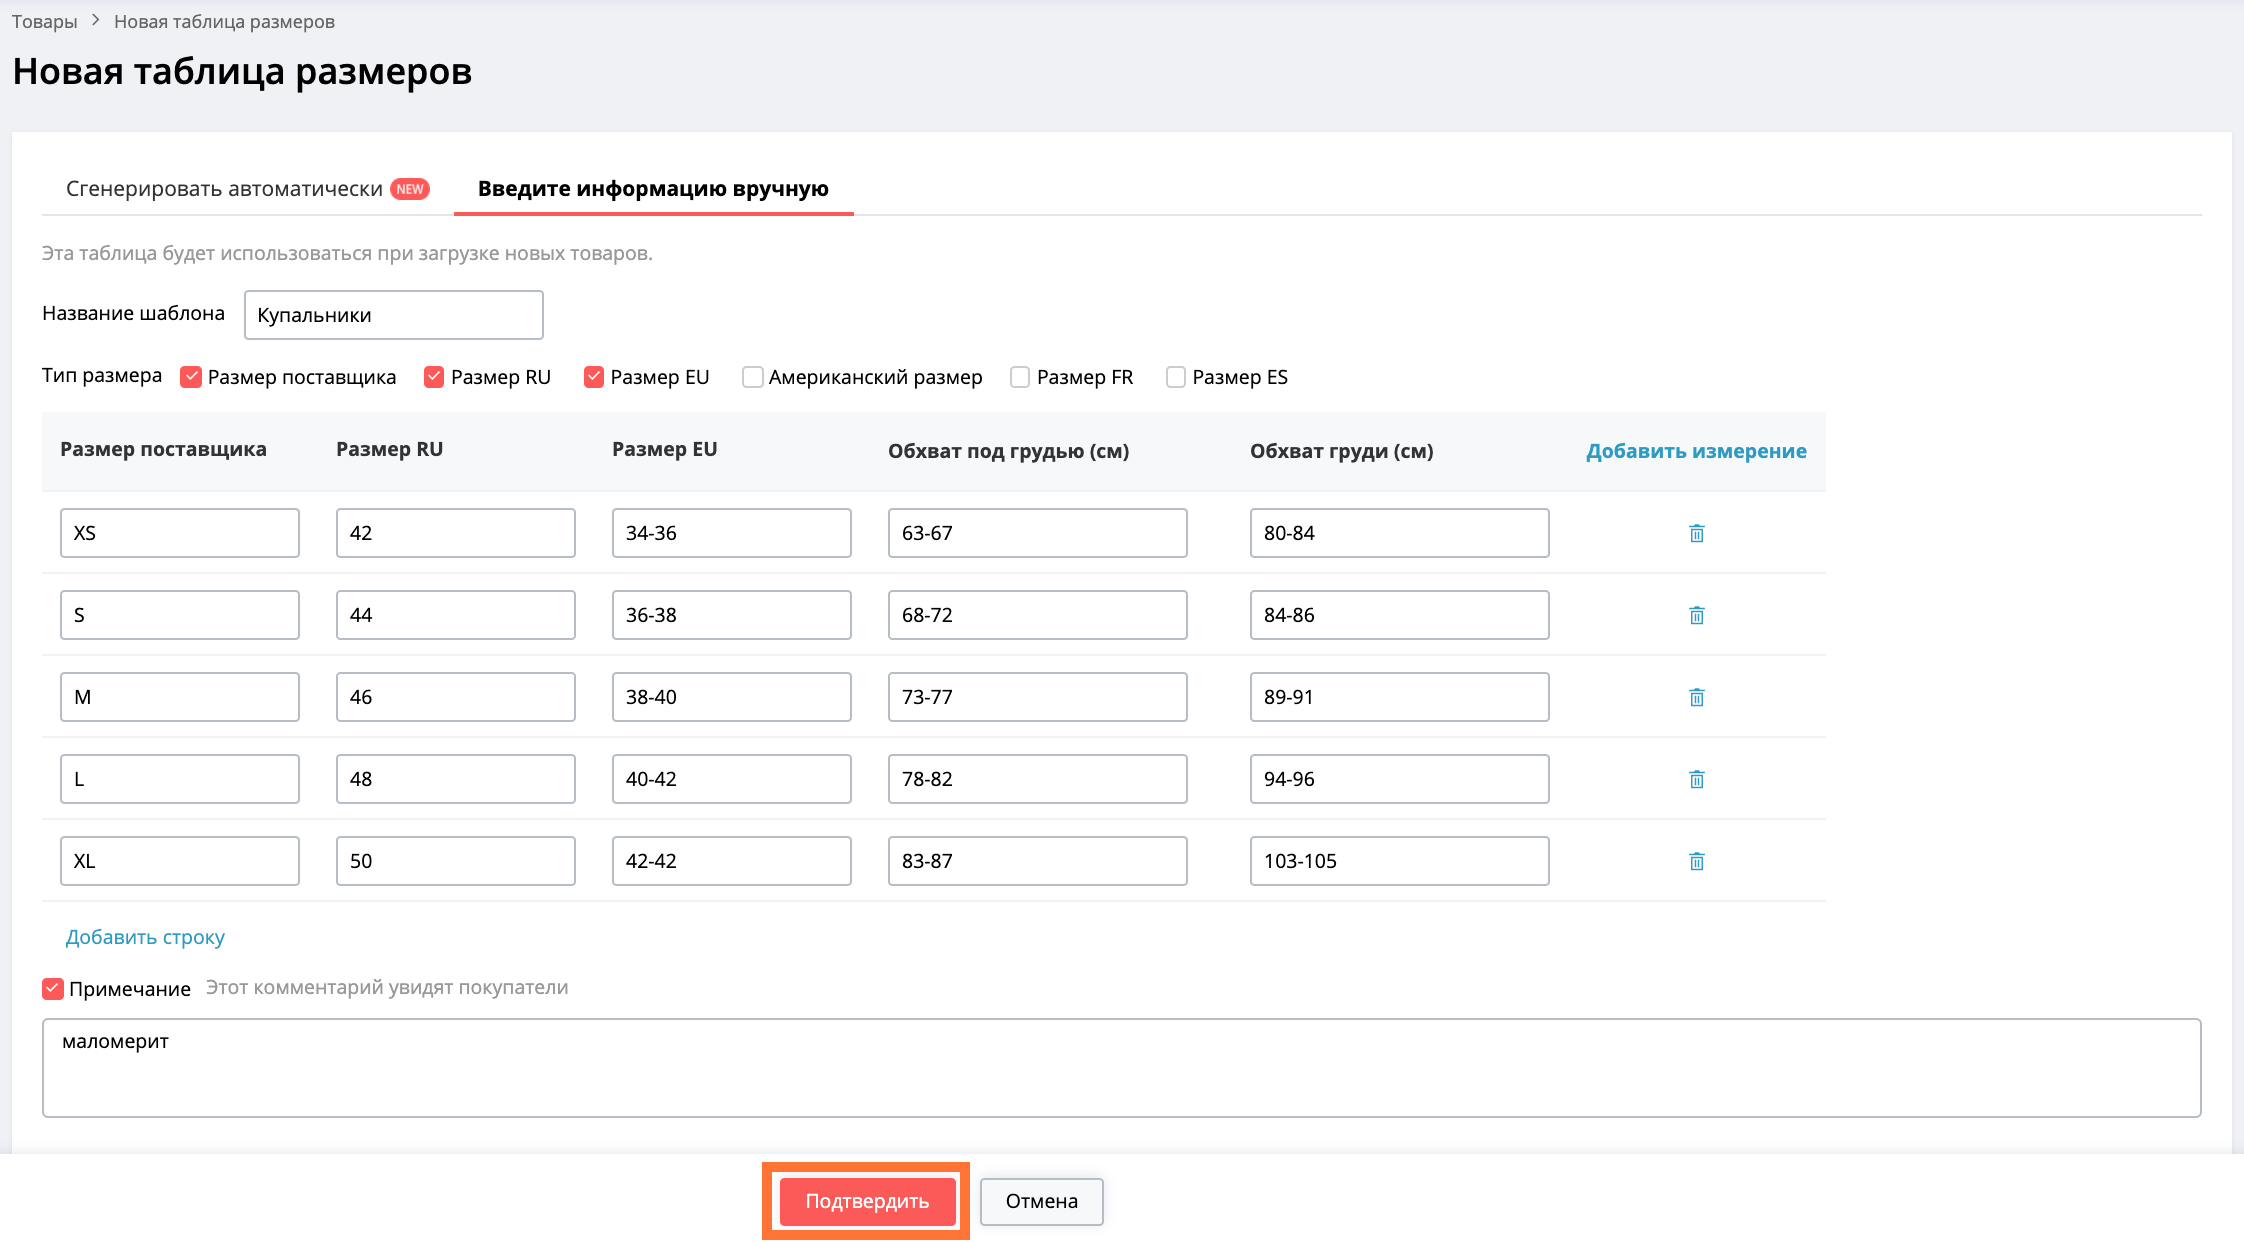Click Добавить строку link
Screen dimensions: 2244x1242
coord(145,937)
